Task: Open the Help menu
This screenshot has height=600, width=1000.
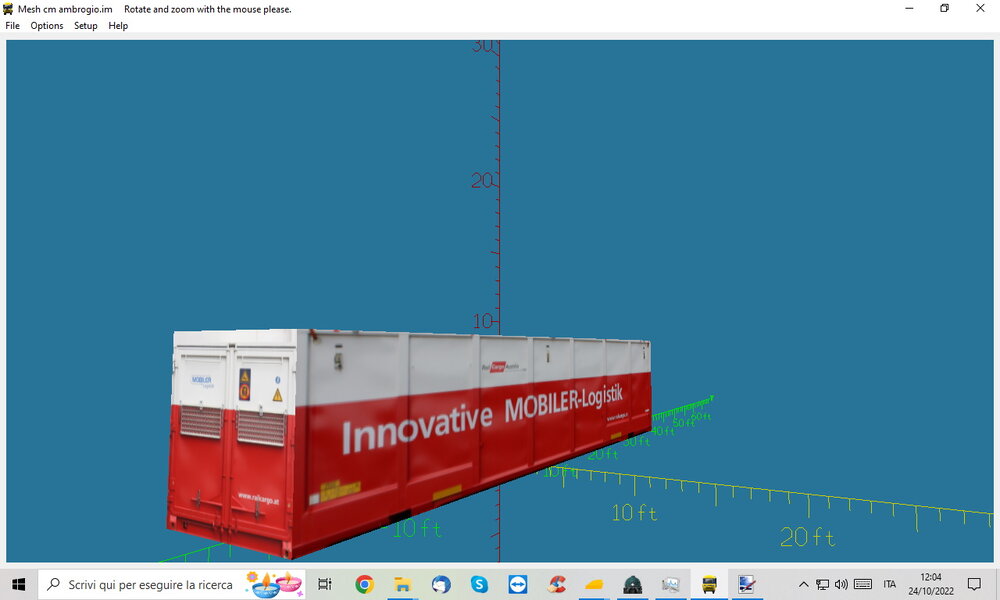Action: [x=118, y=26]
